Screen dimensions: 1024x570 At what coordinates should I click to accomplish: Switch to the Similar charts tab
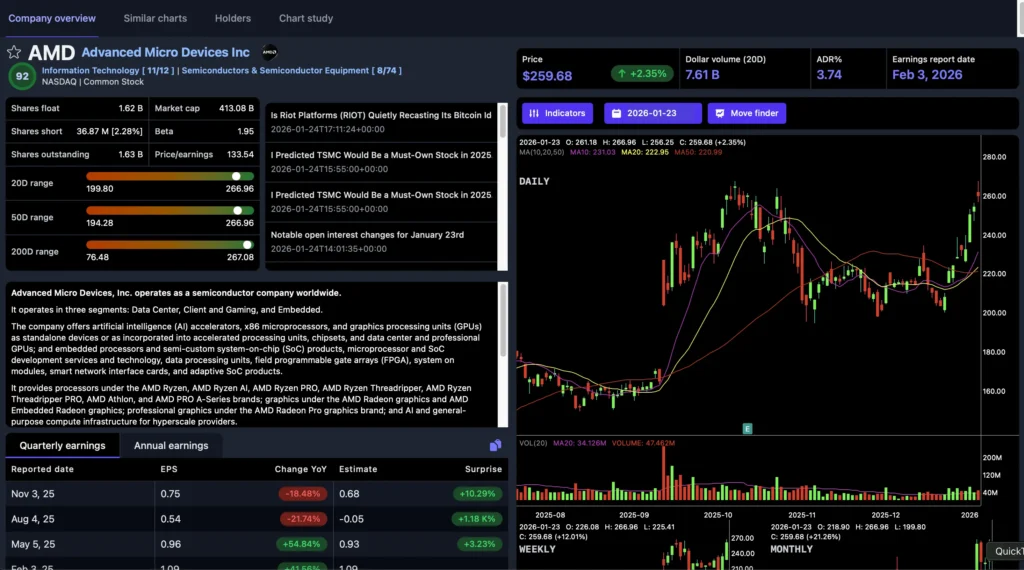click(155, 18)
